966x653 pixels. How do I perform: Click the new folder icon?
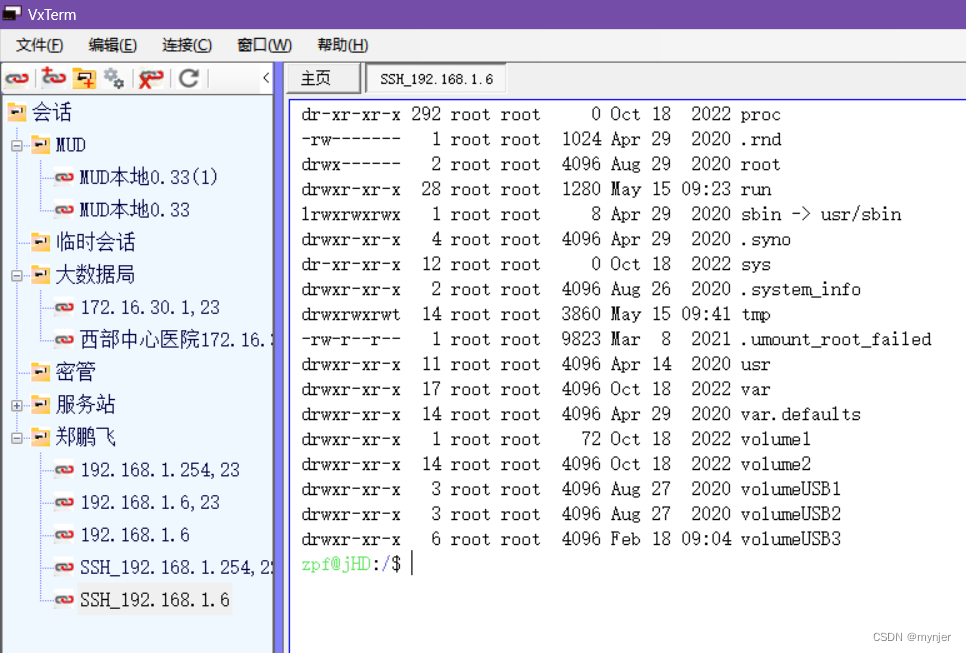point(84,78)
